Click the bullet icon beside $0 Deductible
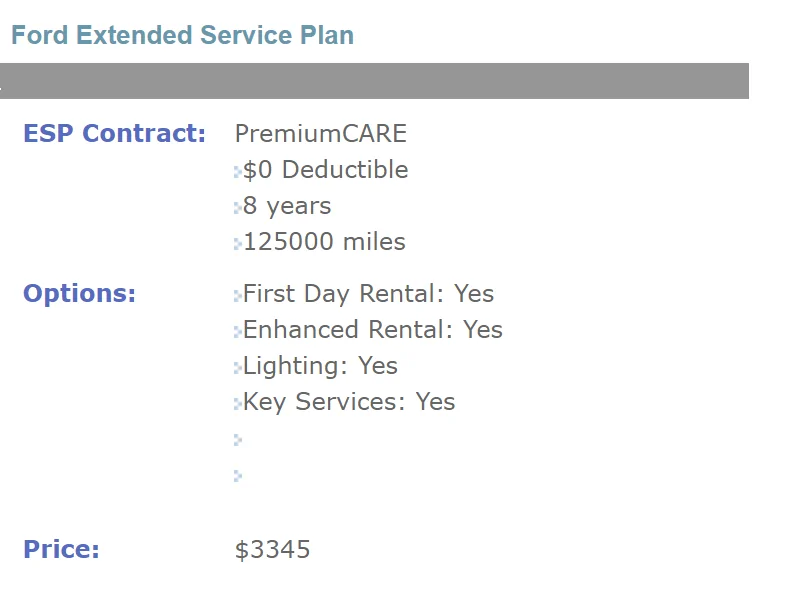The image size is (810, 597). pos(238,172)
